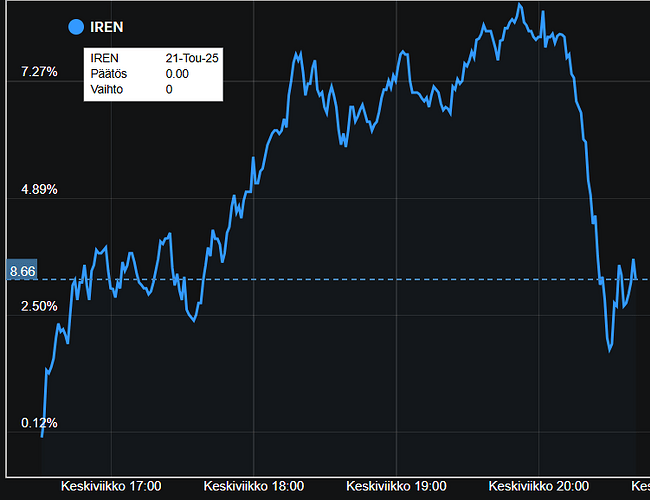Click the IREN heading inside the tooltip
The image size is (650, 500).
(104, 58)
